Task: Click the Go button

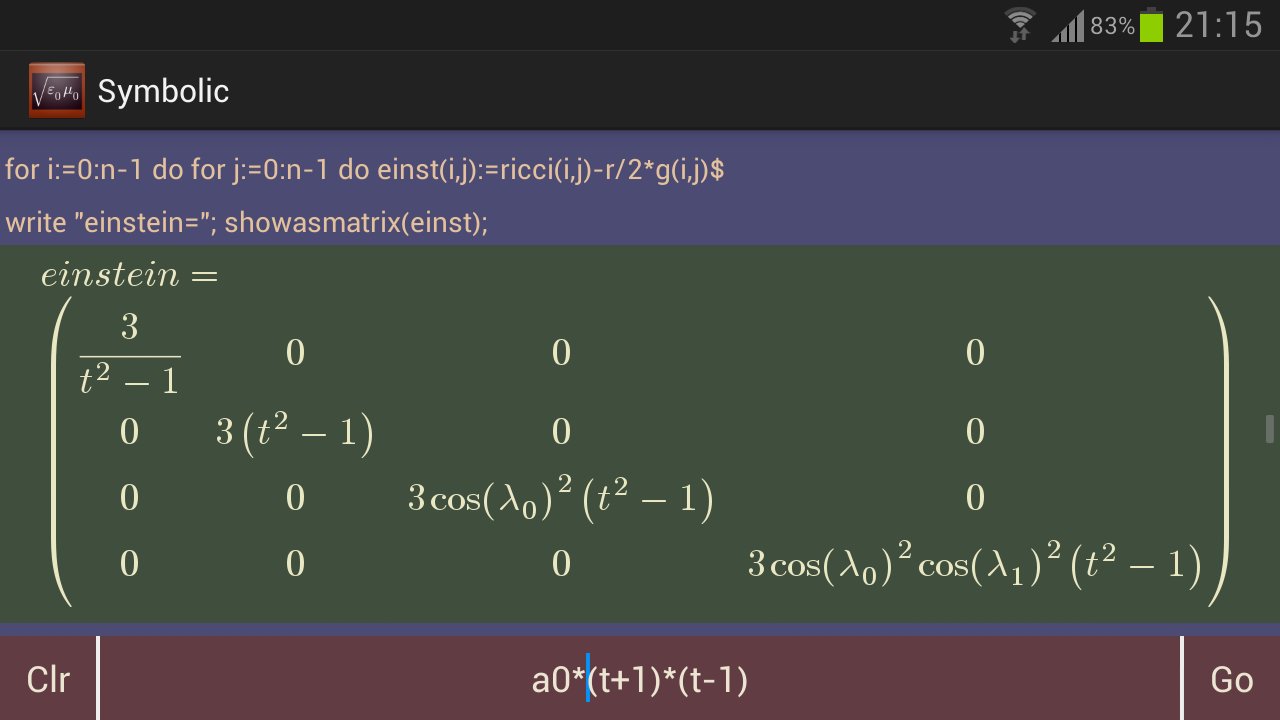Action: point(1232,679)
